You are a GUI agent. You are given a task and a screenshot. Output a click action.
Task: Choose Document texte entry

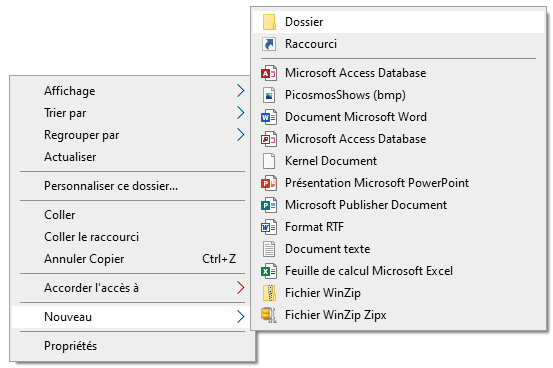(x=399, y=249)
